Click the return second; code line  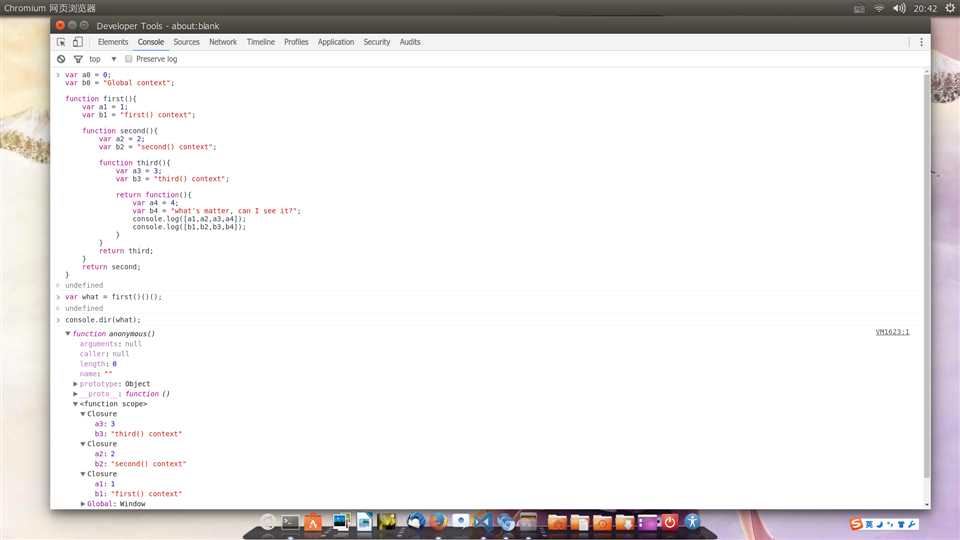pos(111,267)
